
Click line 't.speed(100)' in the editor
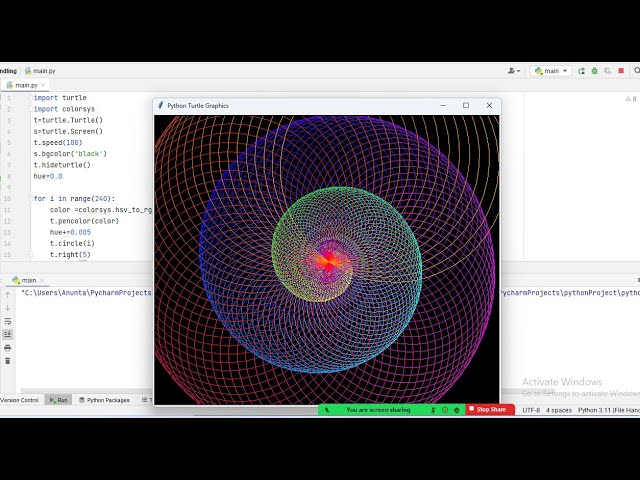(58, 143)
